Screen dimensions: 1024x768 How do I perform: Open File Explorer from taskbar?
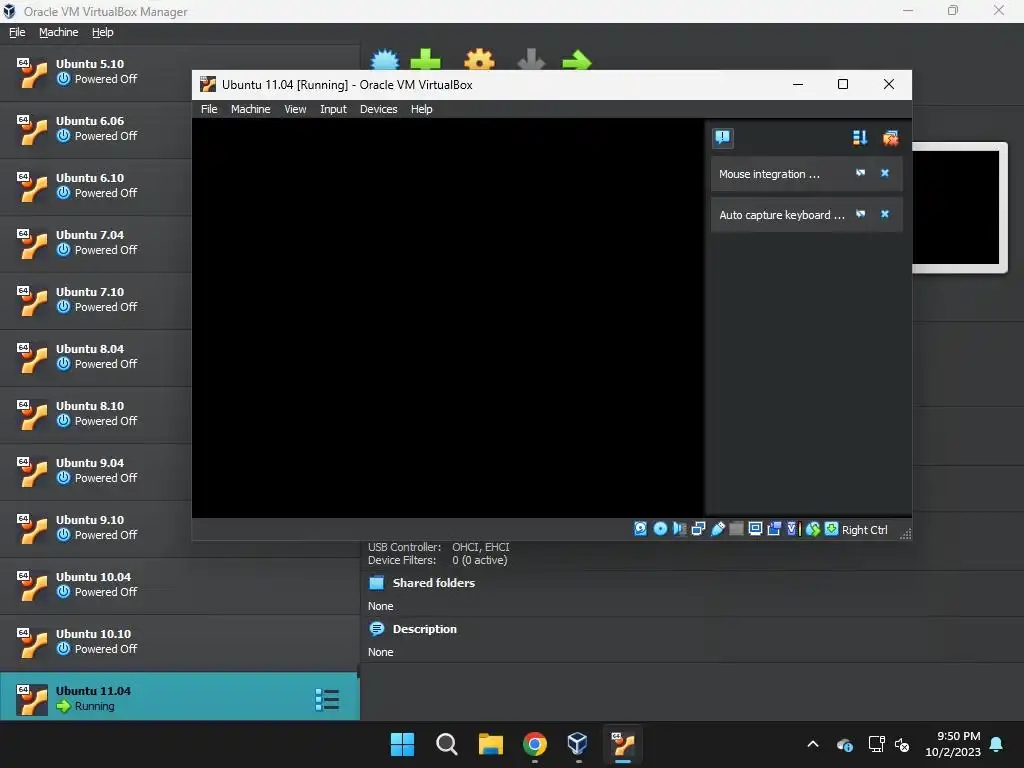490,744
